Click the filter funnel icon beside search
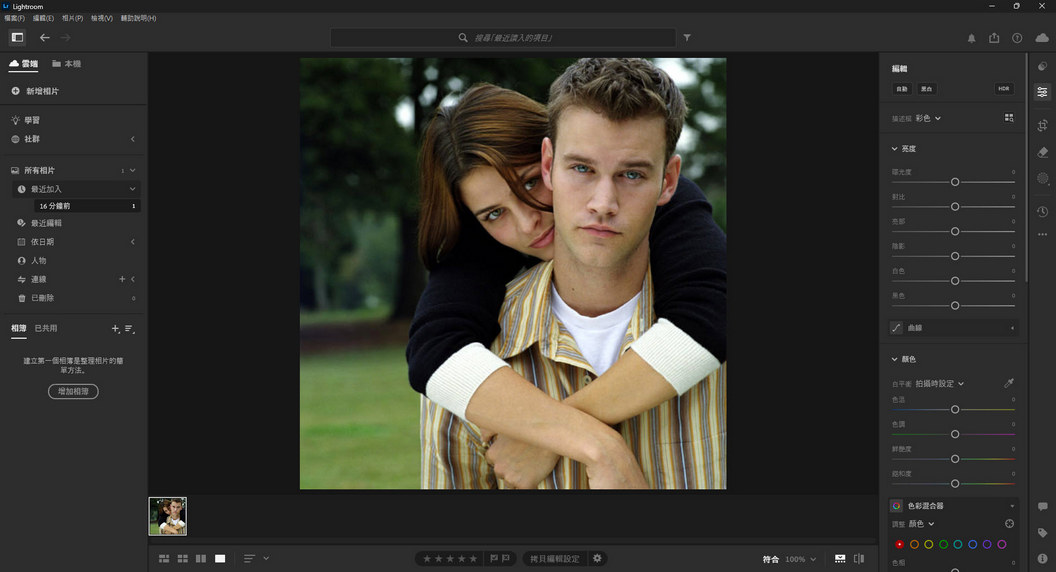The height and width of the screenshot is (572, 1056). pyautogui.click(x=687, y=37)
